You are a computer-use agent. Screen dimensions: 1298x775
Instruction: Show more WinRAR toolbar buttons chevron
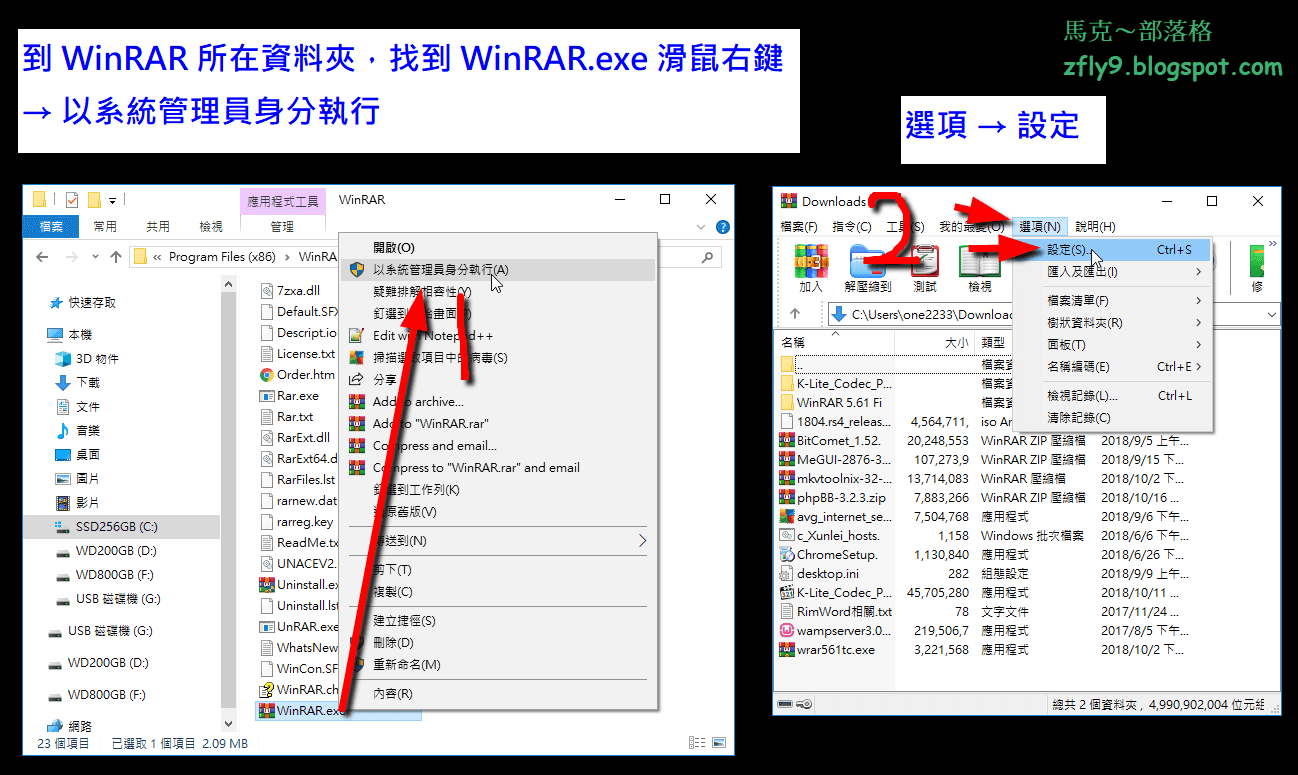1272,243
